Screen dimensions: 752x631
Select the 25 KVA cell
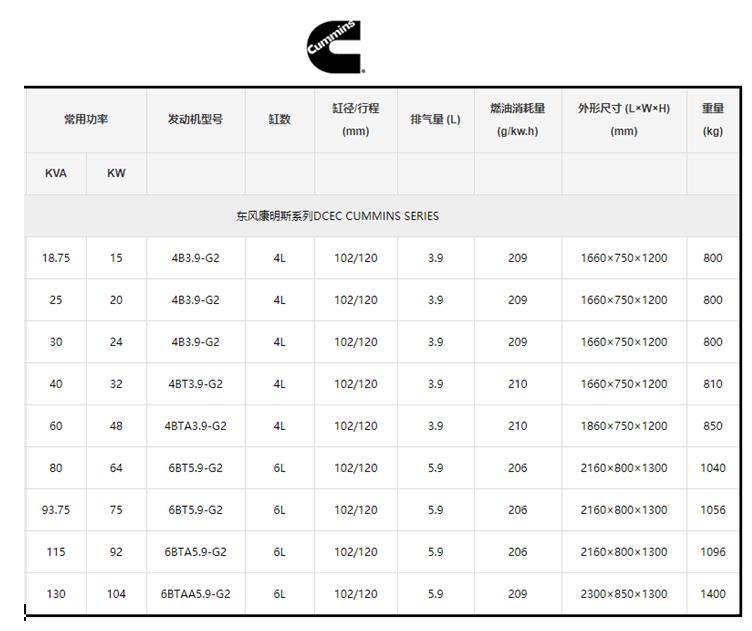pyautogui.click(x=56, y=300)
